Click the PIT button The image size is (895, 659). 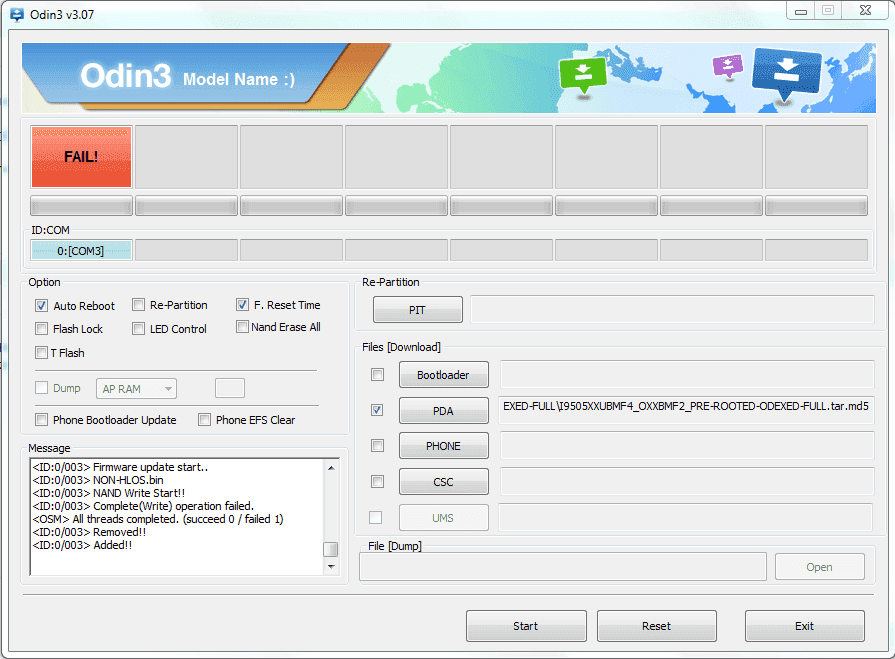coord(418,310)
